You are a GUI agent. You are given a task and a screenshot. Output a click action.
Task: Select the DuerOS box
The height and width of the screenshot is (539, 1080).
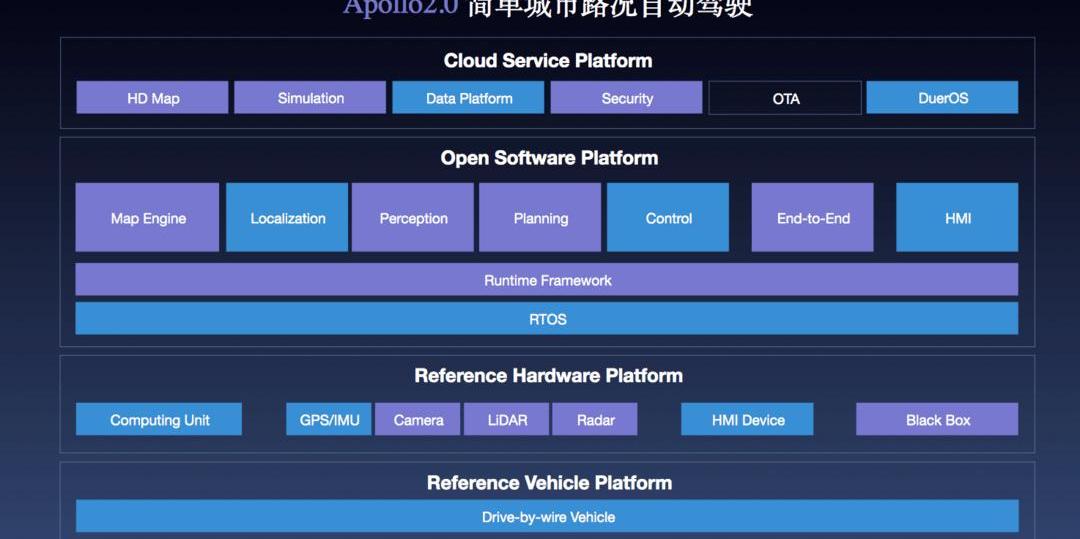click(x=942, y=98)
